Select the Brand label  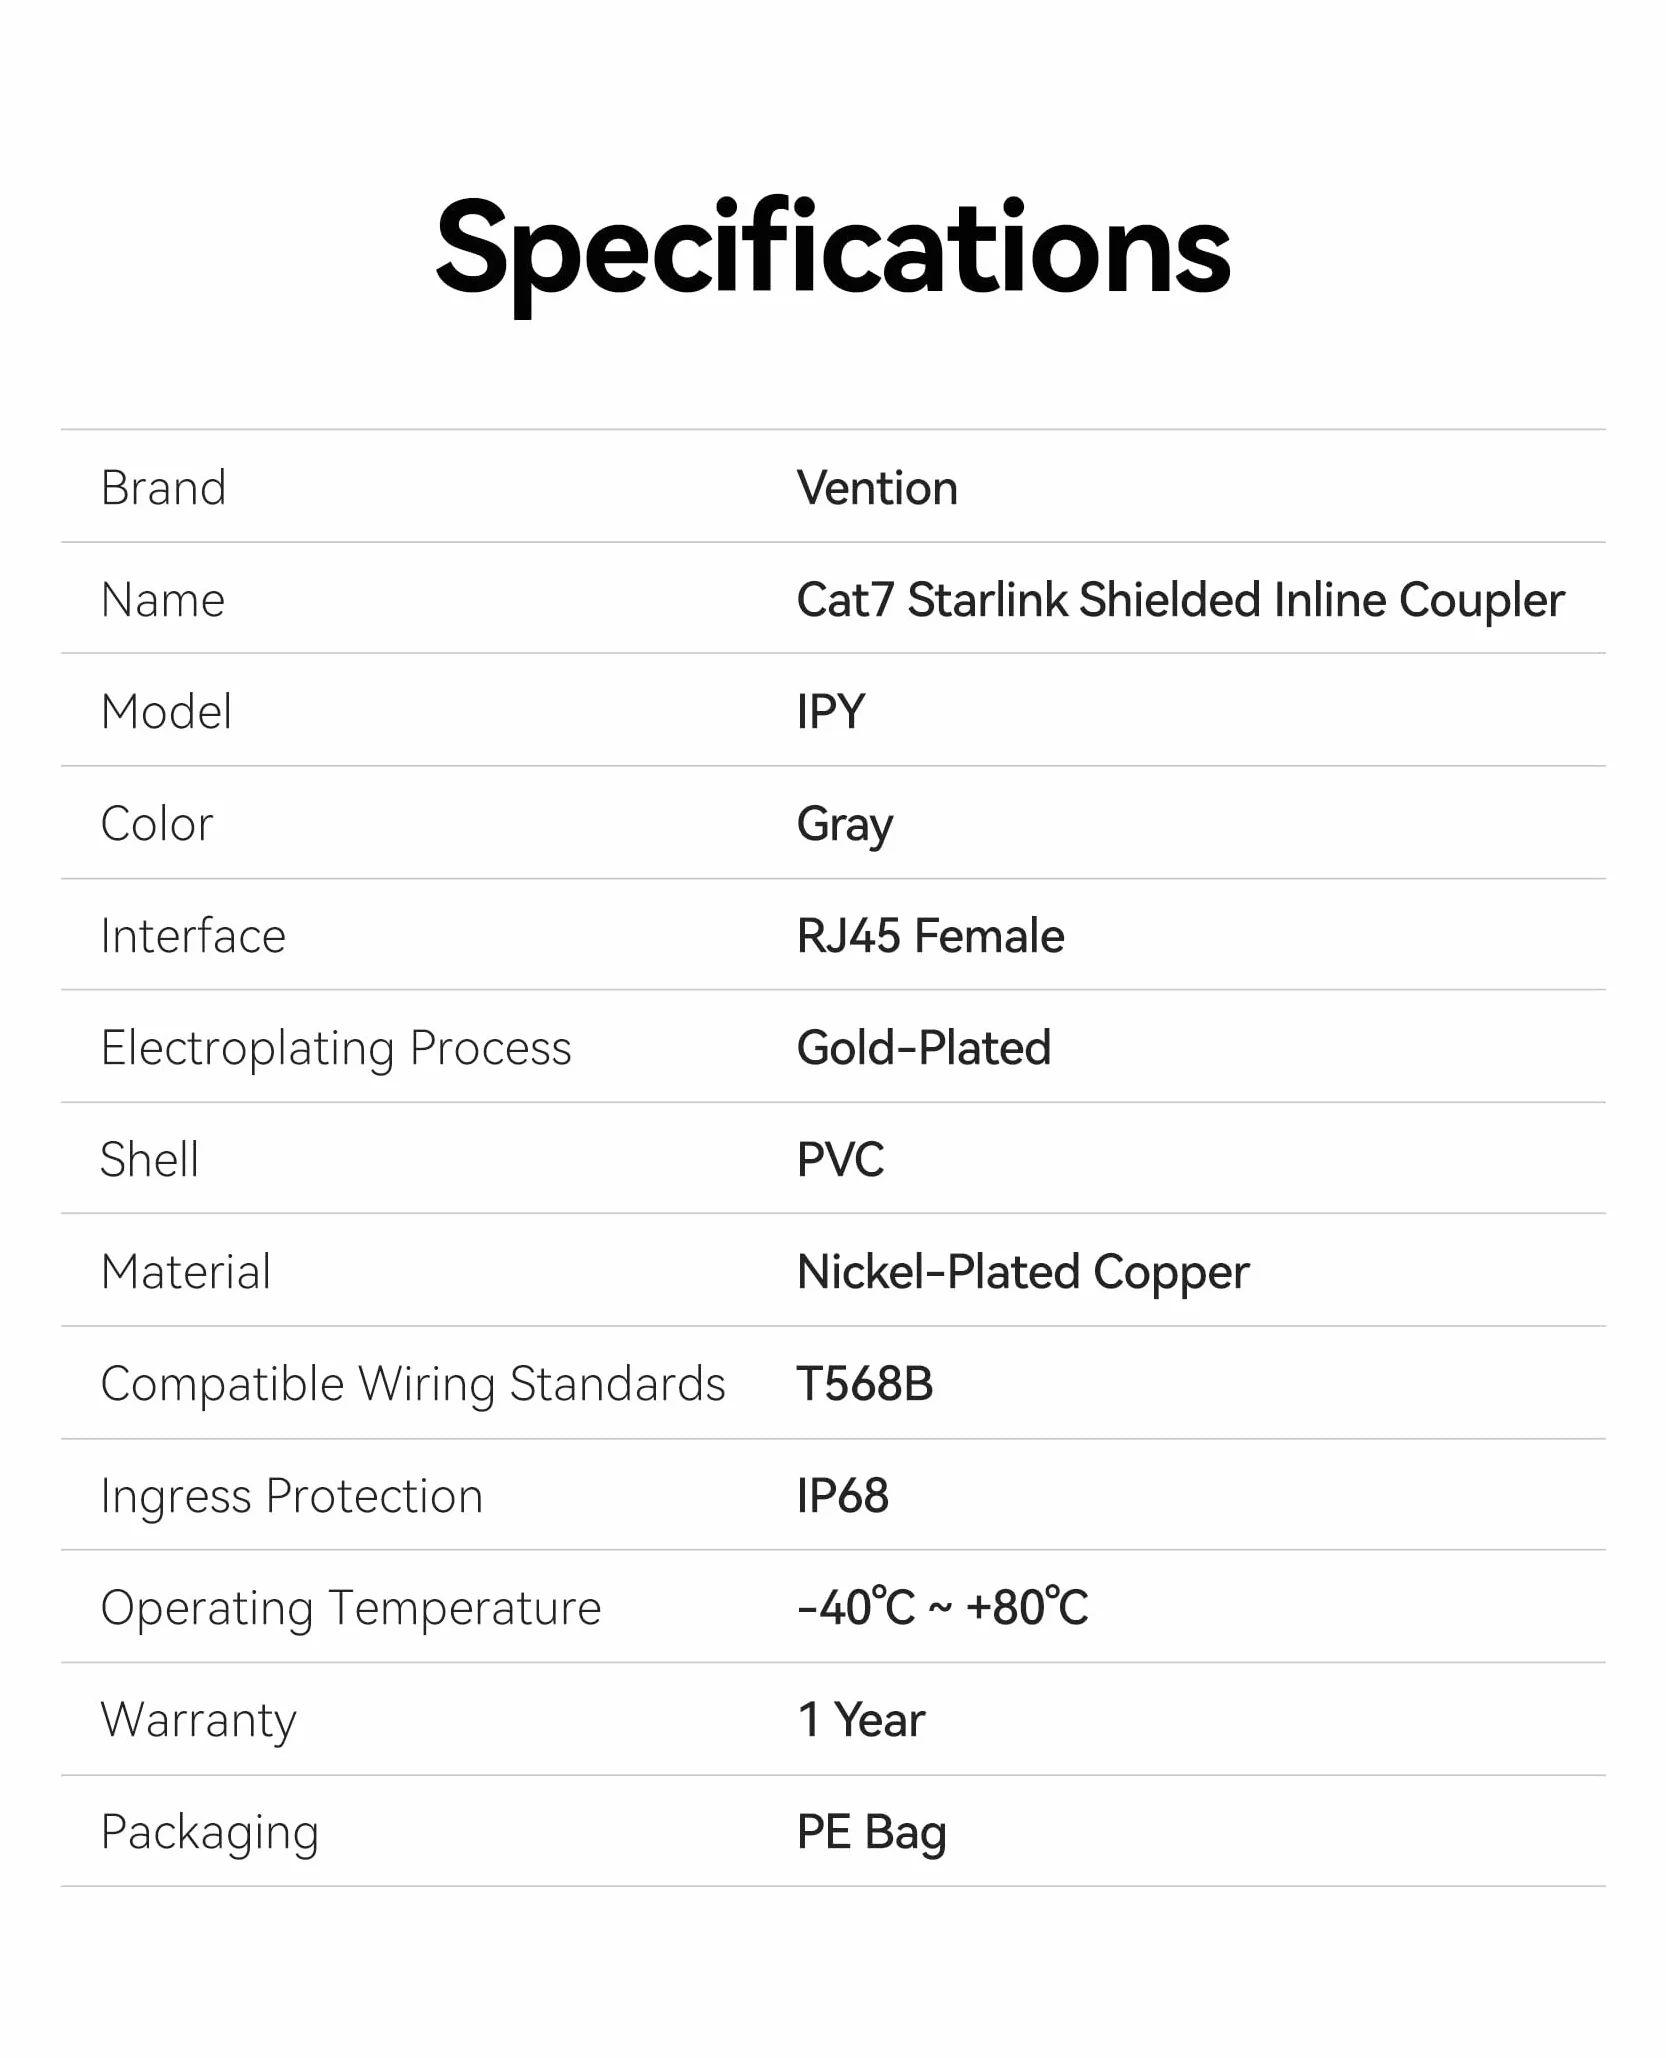click(x=164, y=488)
